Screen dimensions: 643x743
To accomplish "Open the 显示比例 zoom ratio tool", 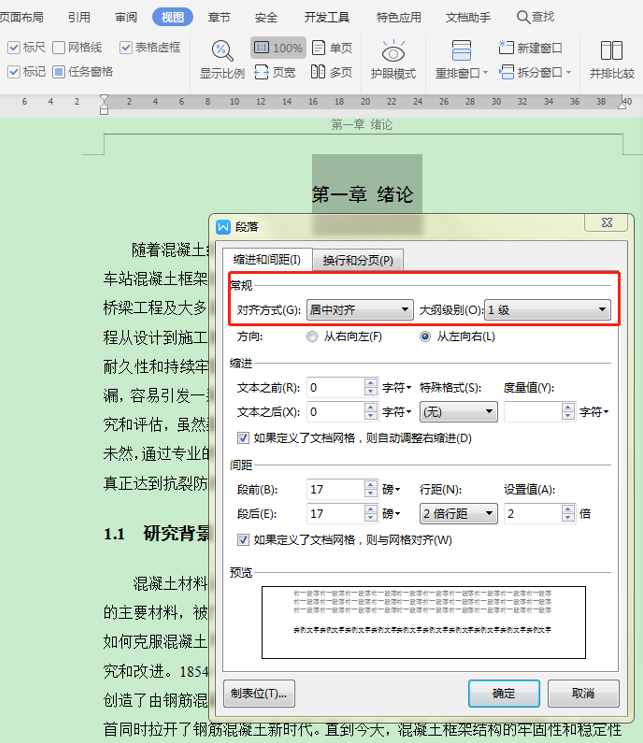I will pos(222,59).
